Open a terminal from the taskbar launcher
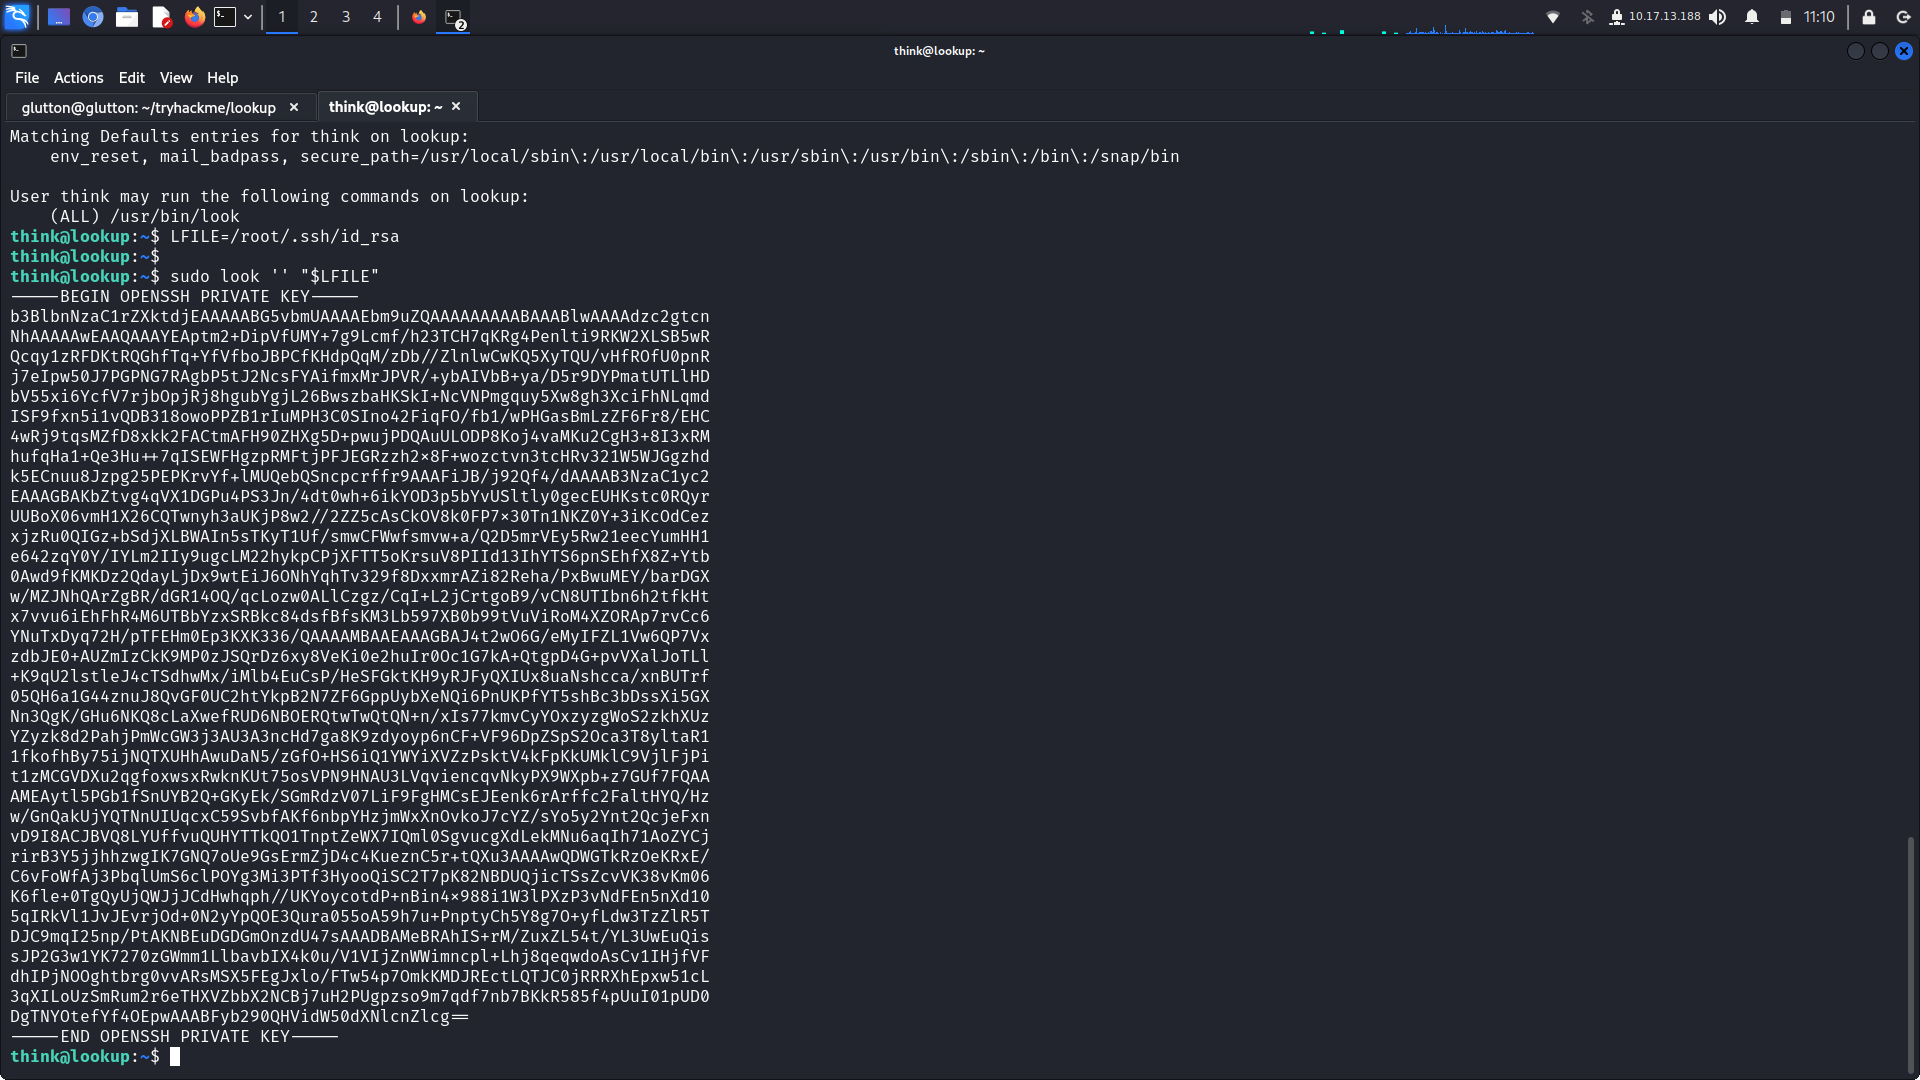1920x1080 pixels. (224, 16)
